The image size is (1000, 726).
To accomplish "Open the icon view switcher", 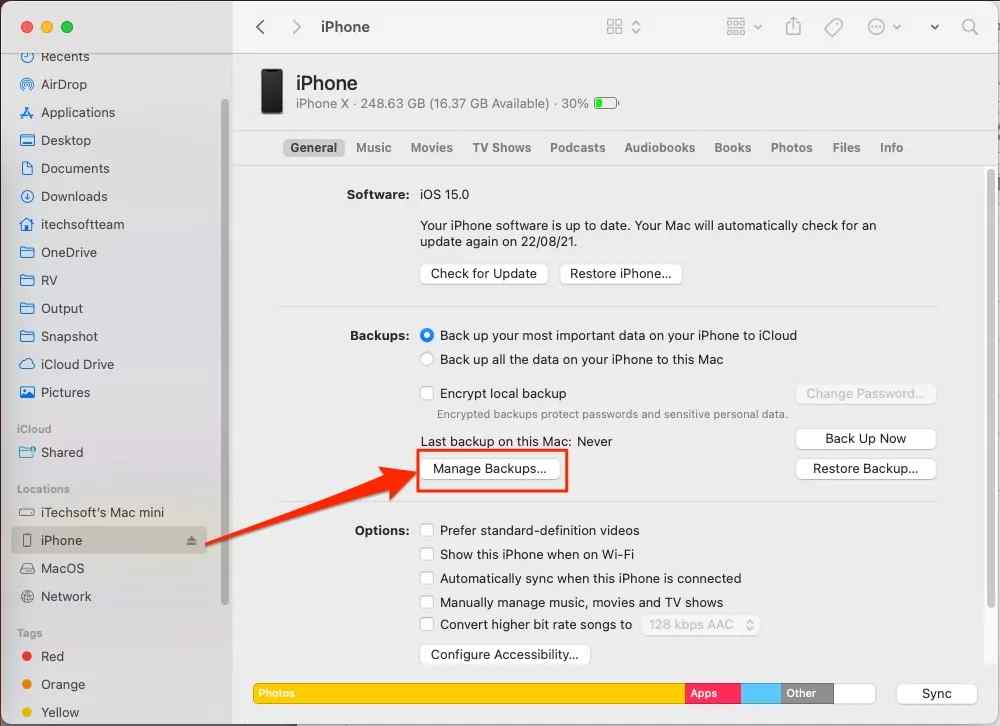I will point(623,27).
